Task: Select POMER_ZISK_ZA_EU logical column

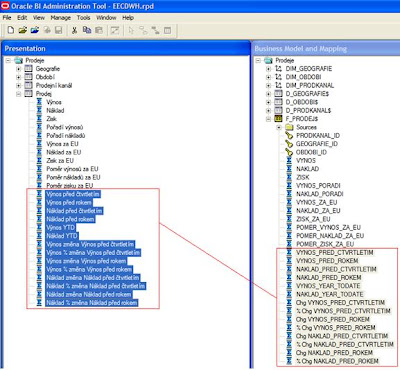Action: click(x=325, y=244)
